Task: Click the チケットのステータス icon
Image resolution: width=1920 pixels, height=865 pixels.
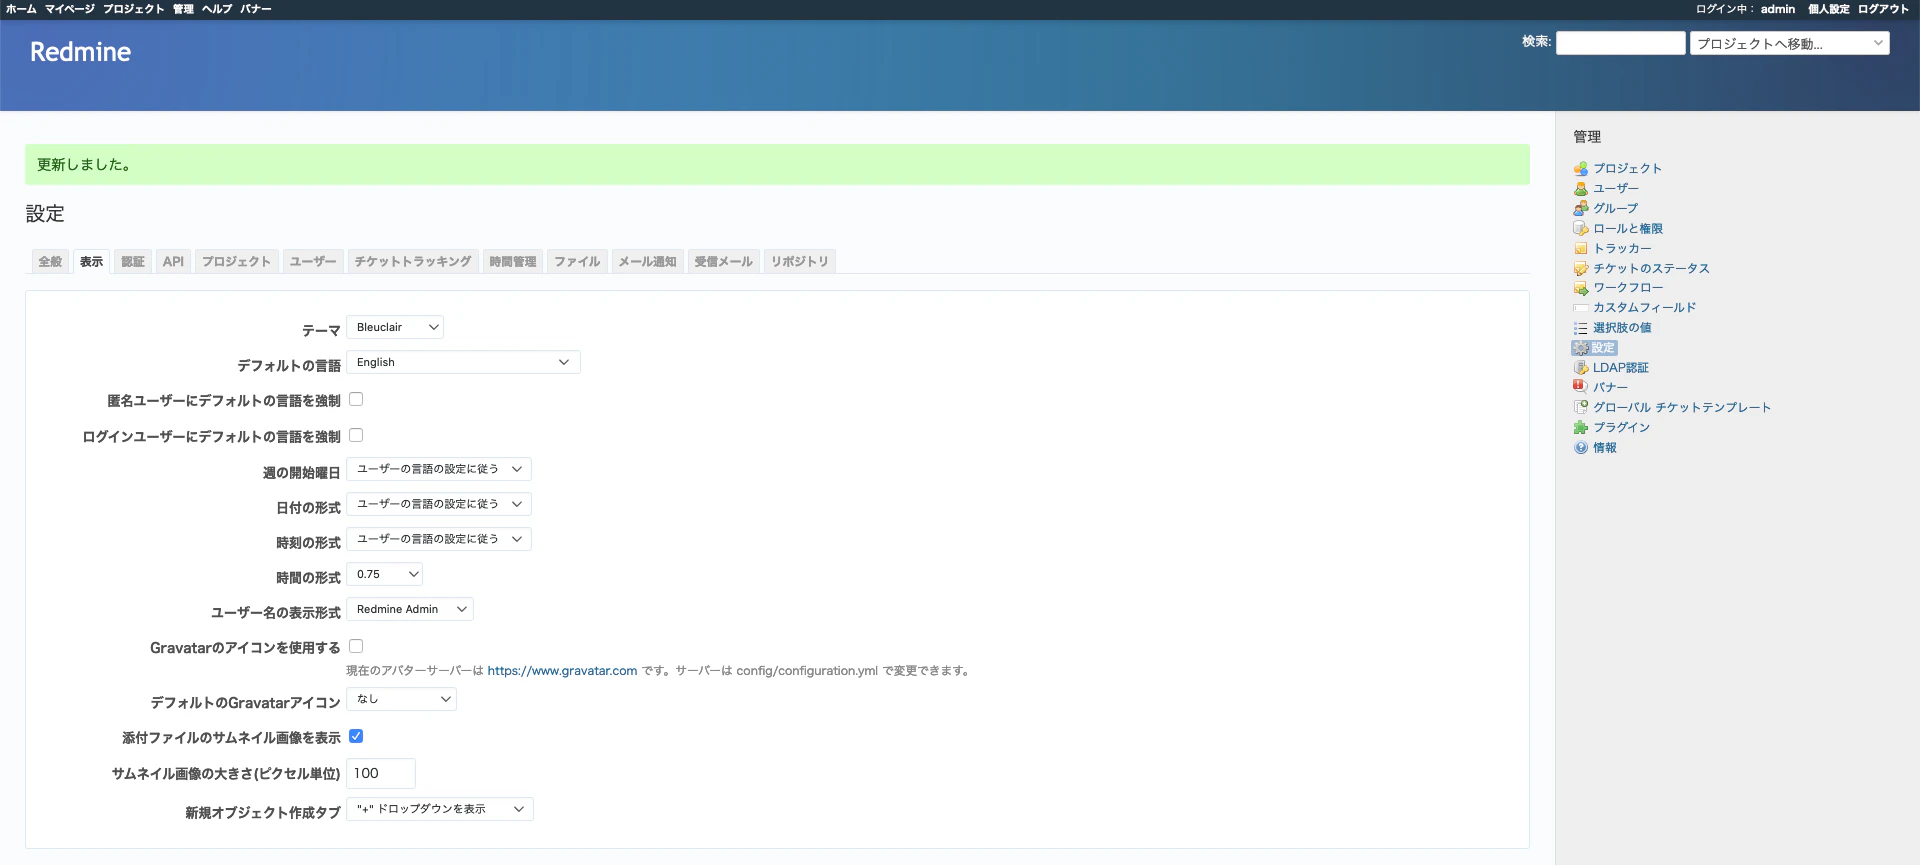Action: pos(1580,269)
